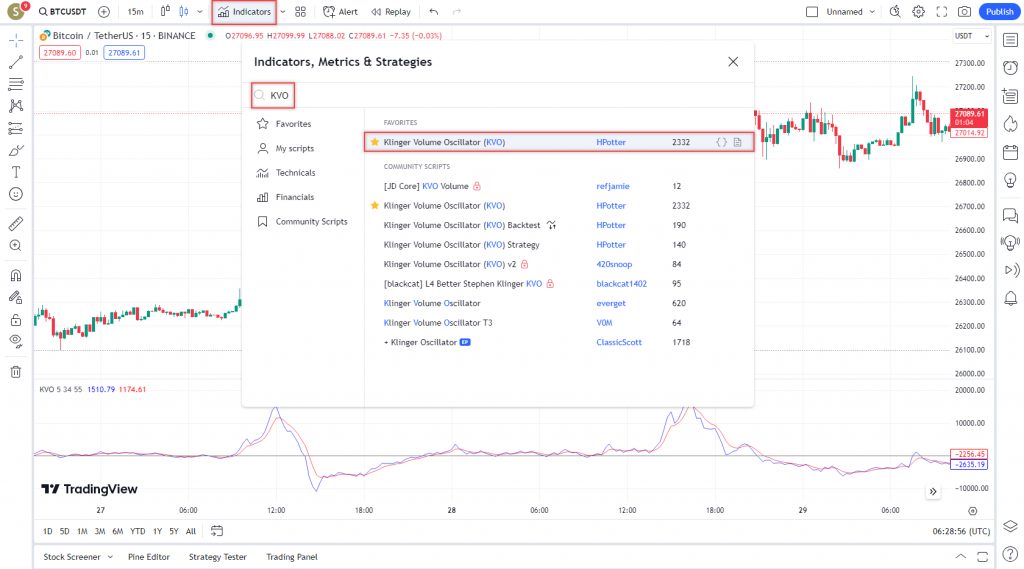Image resolution: width=1024 pixels, height=569 pixels.
Task: Open the 15m interval selector
Action: pyautogui.click(x=135, y=12)
